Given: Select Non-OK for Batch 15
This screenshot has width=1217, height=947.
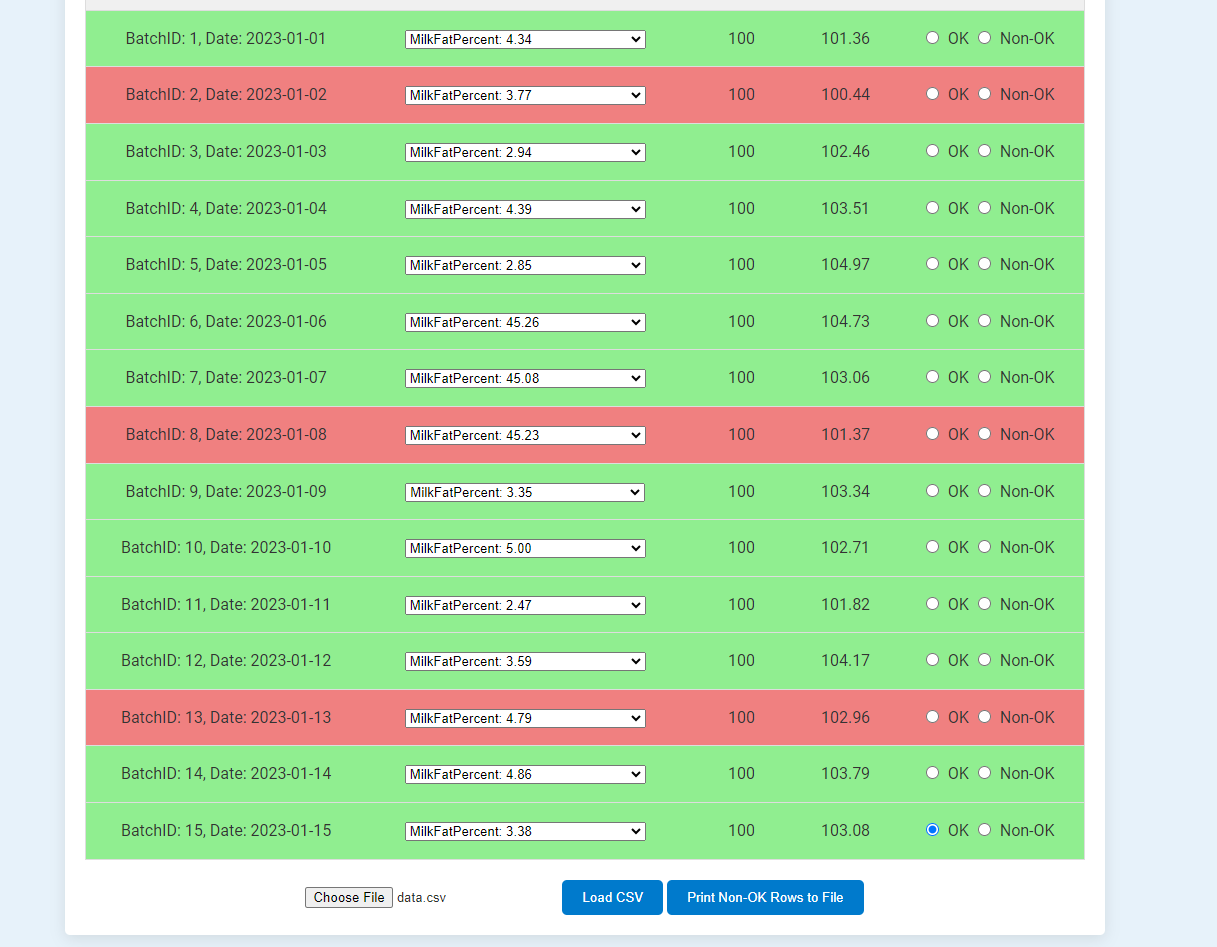Looking at the screenshot, I should (984, 830).
